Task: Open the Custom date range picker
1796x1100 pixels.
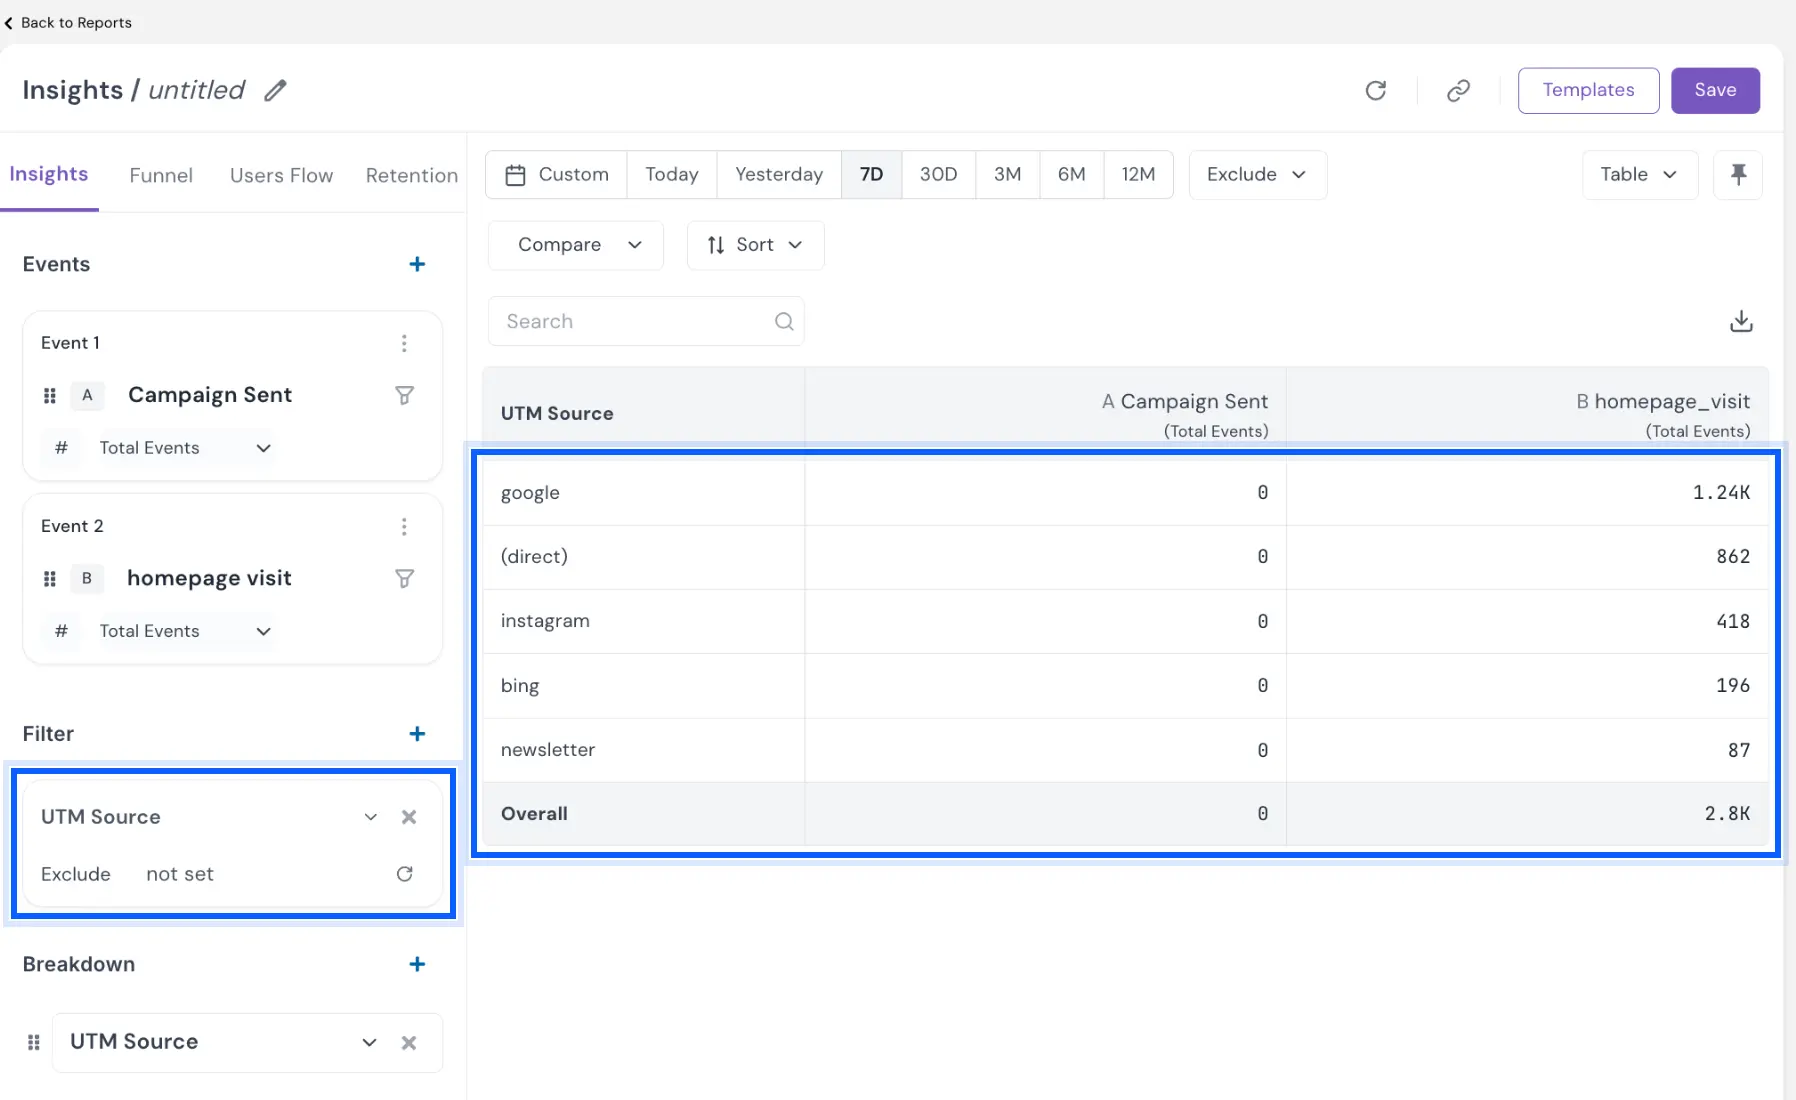Action: point(556,175)
